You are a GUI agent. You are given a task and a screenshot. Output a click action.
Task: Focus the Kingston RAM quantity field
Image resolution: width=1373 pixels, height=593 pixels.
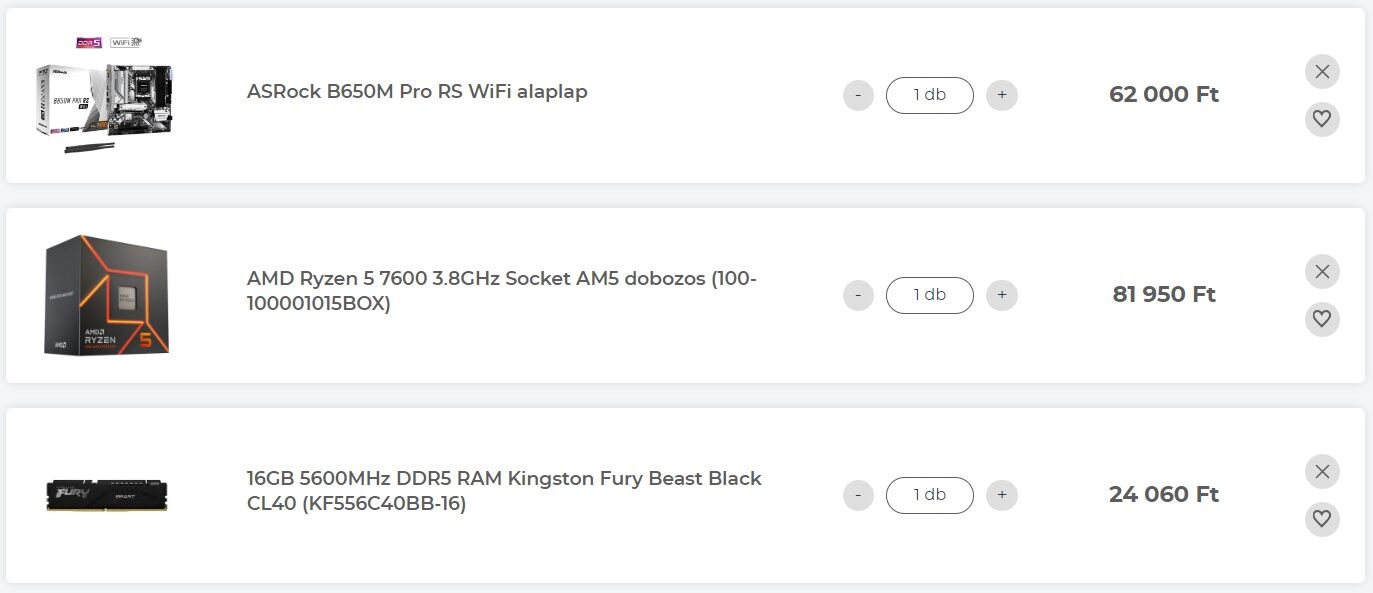(929, 496)
